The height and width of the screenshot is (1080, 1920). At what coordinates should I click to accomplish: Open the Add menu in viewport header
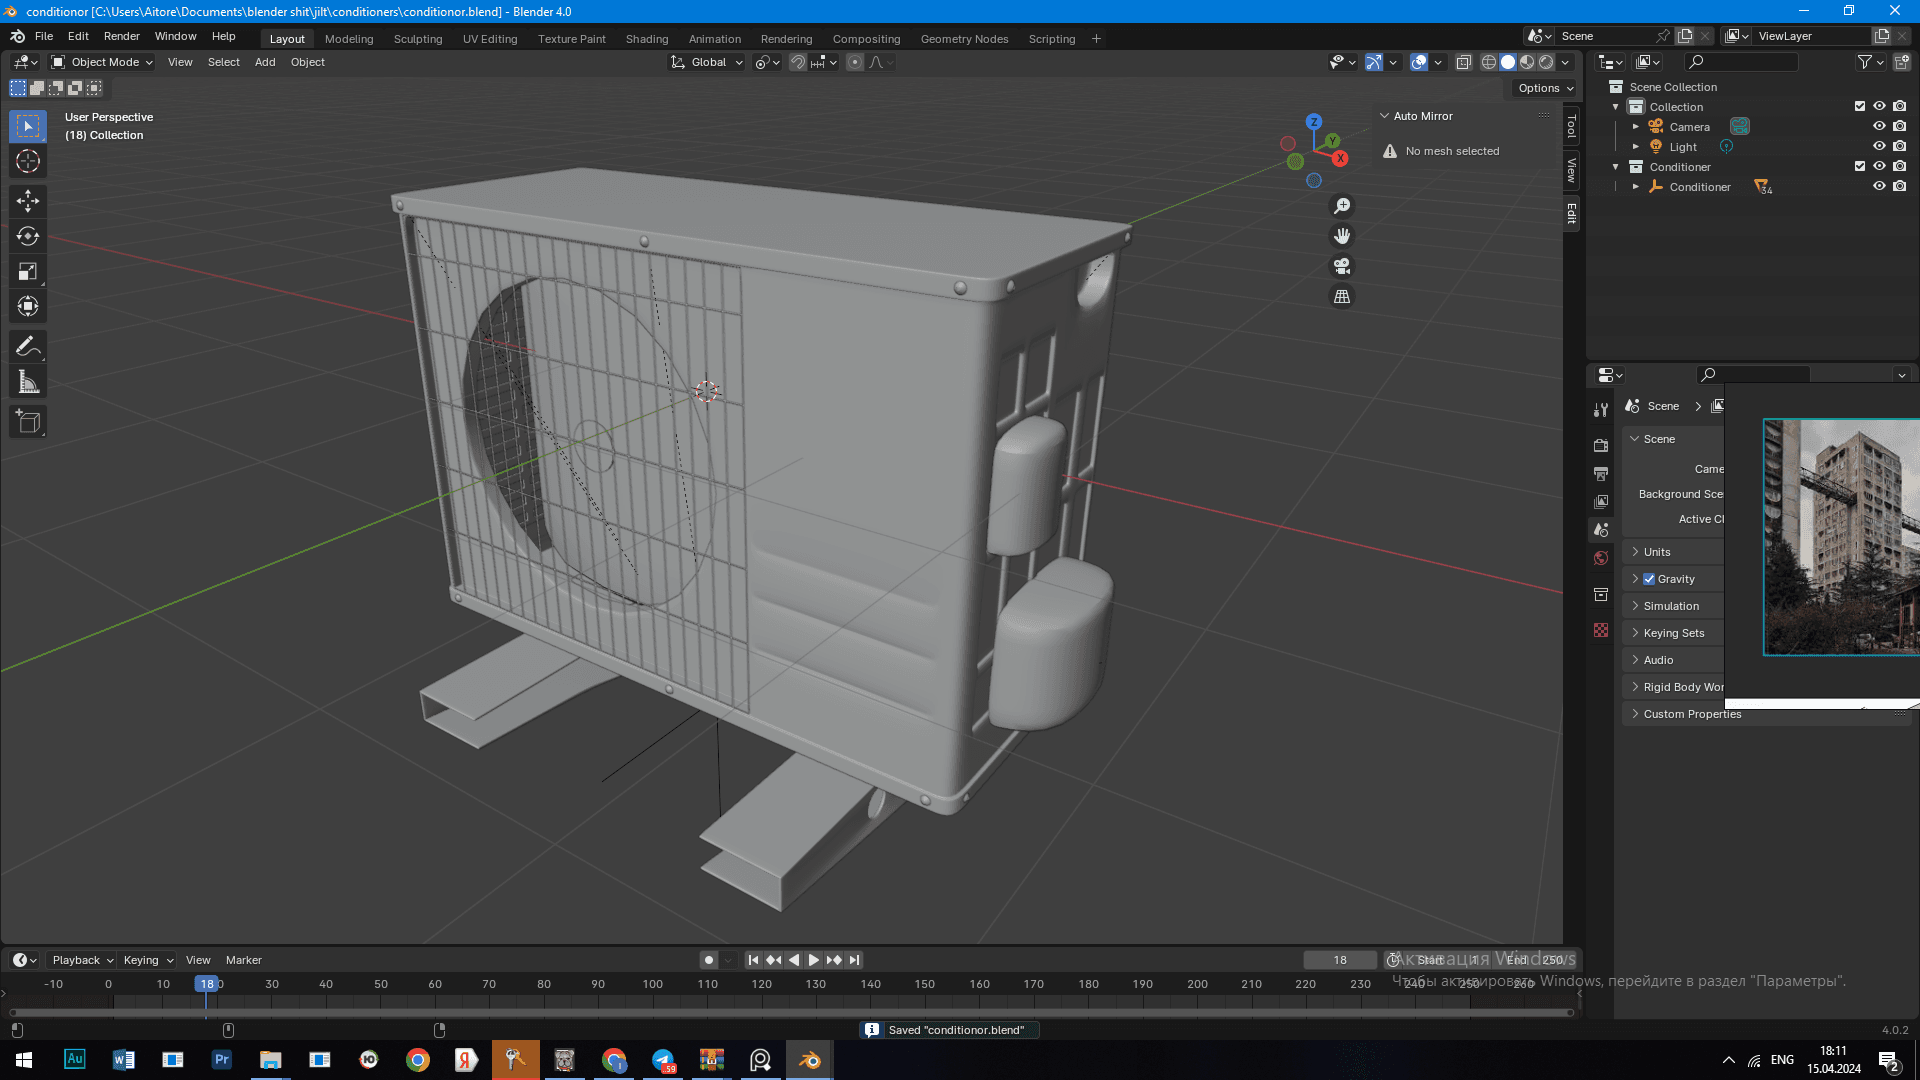point(265,62)
